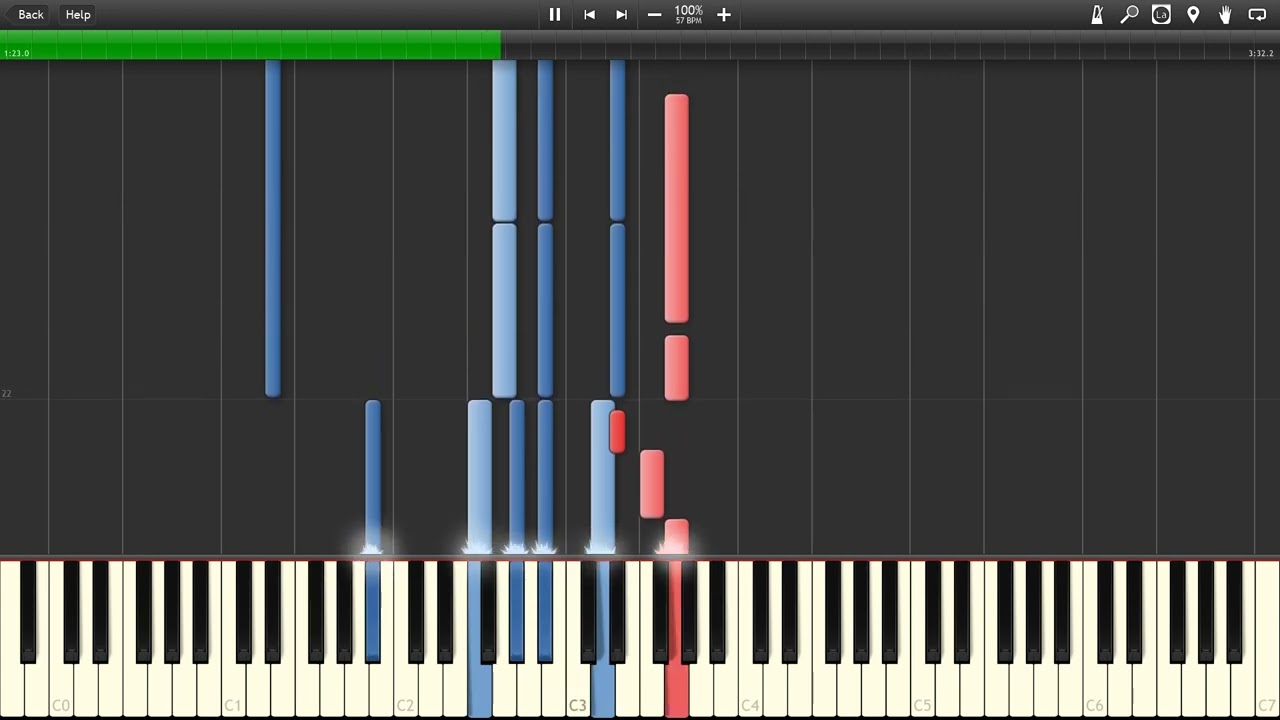Open the hand selection settings

coord(1225,15)
